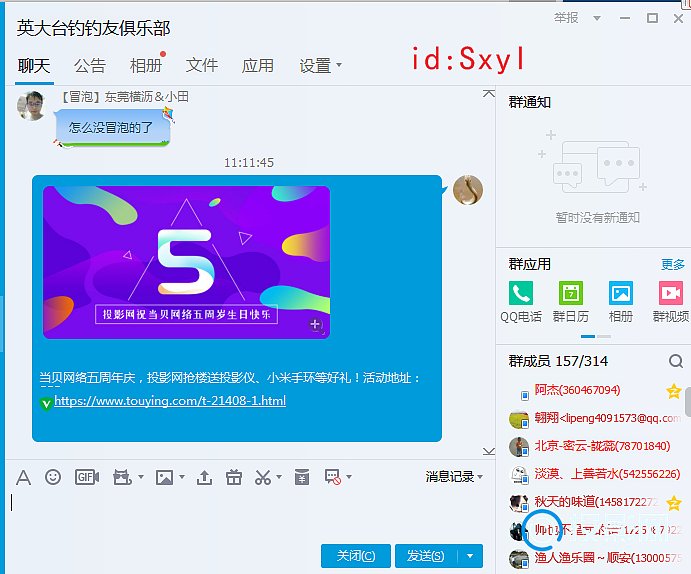Expand the picture options dropdown arrow
Screen dimensions: 691x574
(182, 477)
